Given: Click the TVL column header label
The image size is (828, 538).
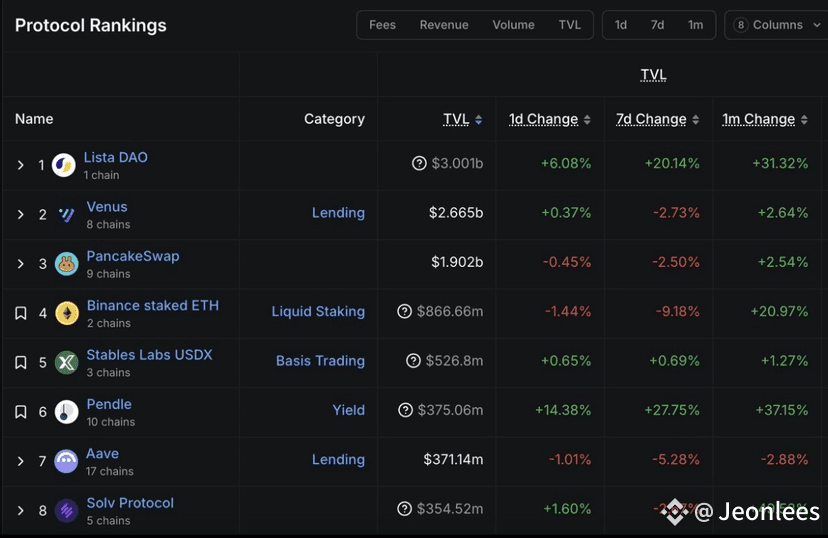Looking at the screenshot, I should [456, 119].
